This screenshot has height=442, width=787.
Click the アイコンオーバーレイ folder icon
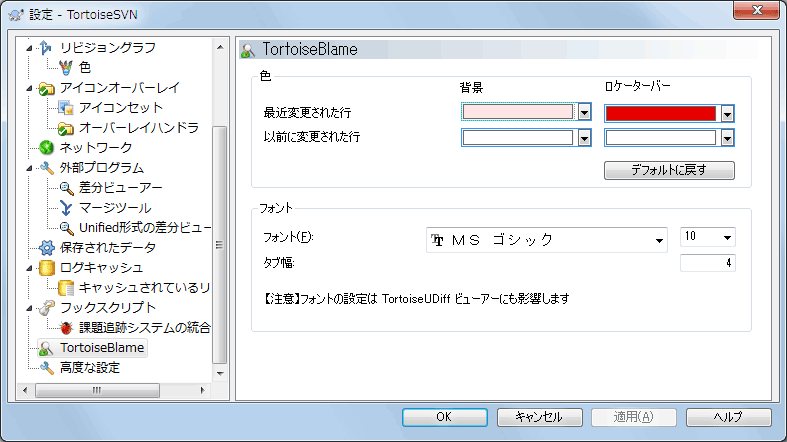[46, 88]
